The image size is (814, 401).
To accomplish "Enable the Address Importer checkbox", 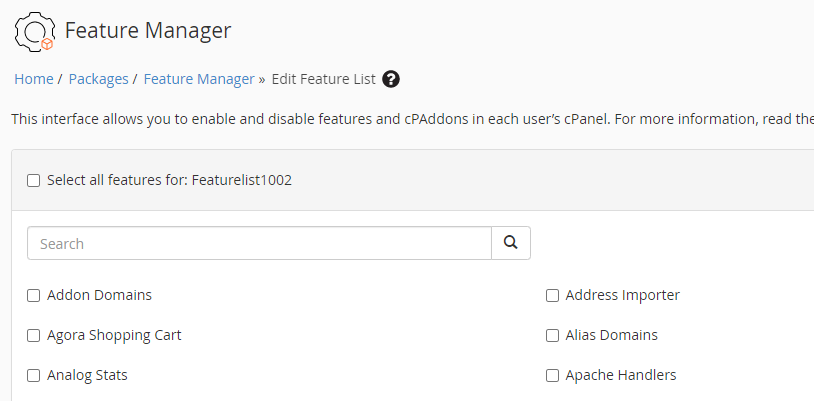I will click(x=552, y=296).
